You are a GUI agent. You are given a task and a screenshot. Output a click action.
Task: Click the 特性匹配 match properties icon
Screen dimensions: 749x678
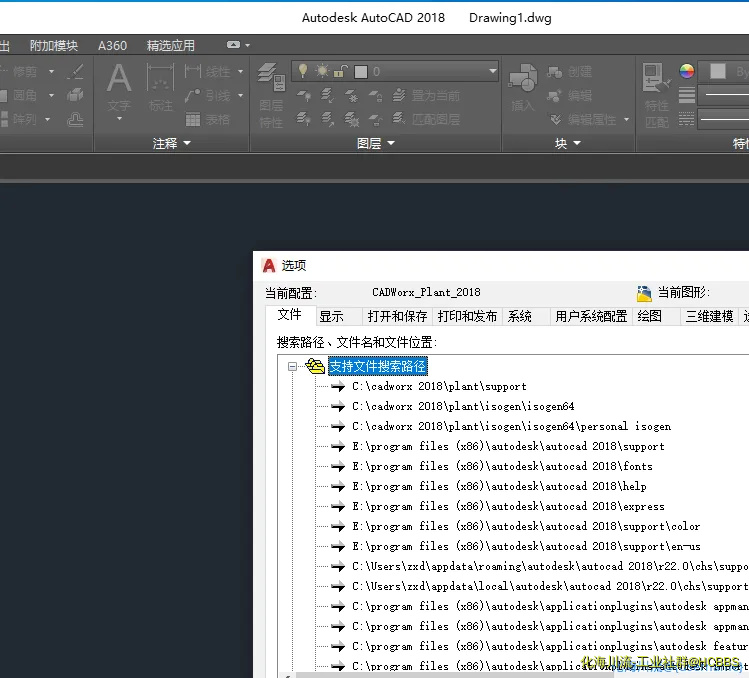coord(656,78)
